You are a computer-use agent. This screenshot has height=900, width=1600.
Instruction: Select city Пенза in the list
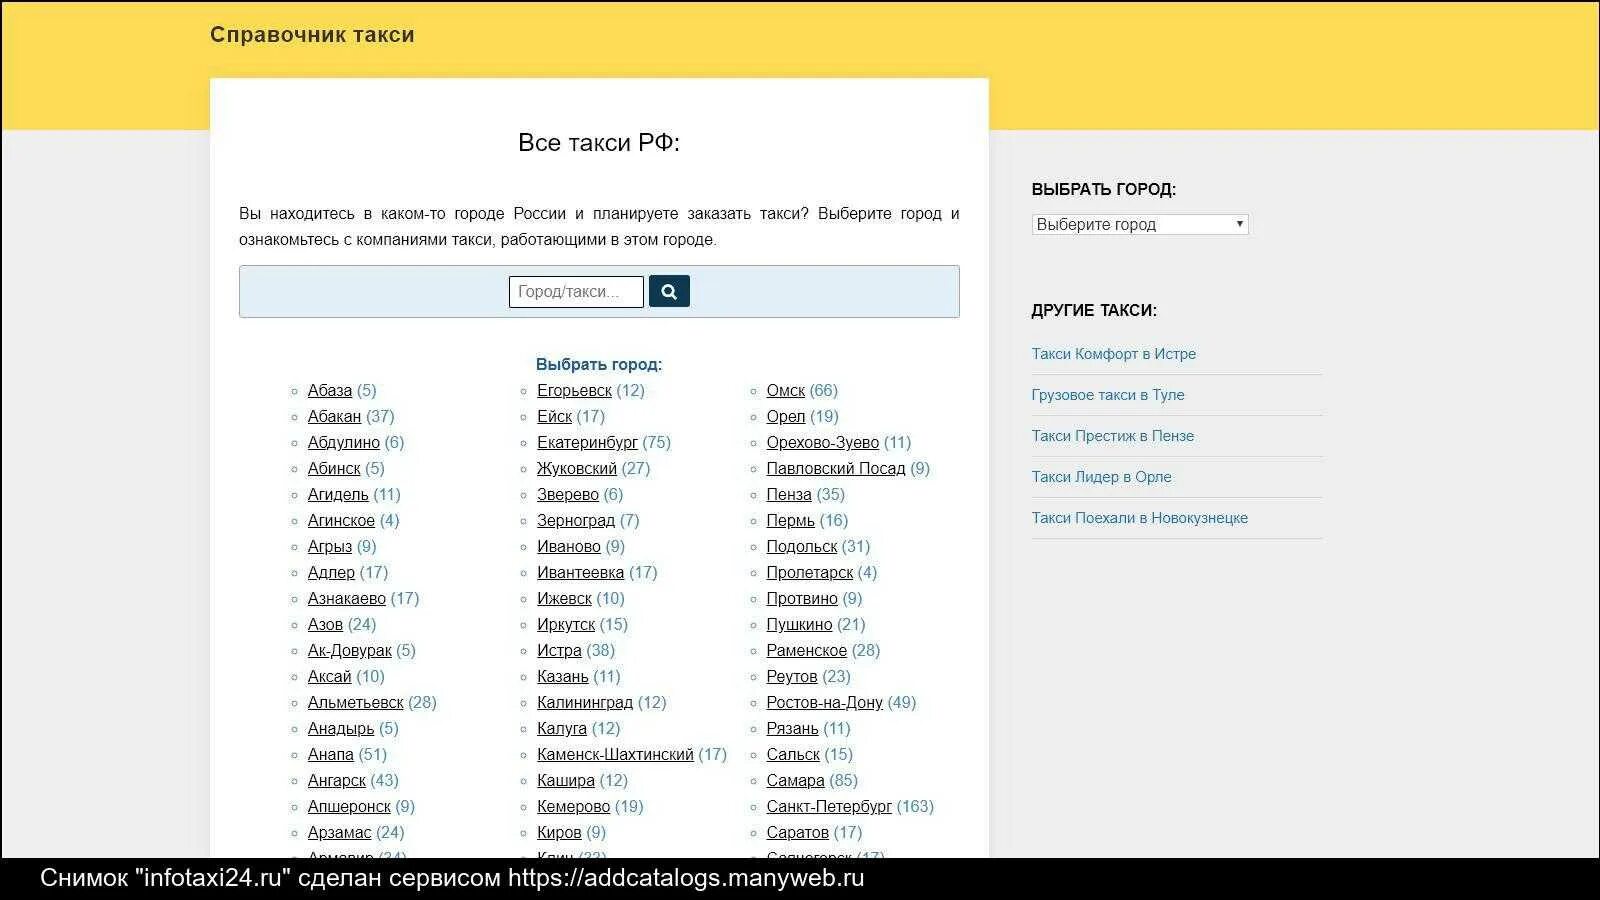[789, 495]
